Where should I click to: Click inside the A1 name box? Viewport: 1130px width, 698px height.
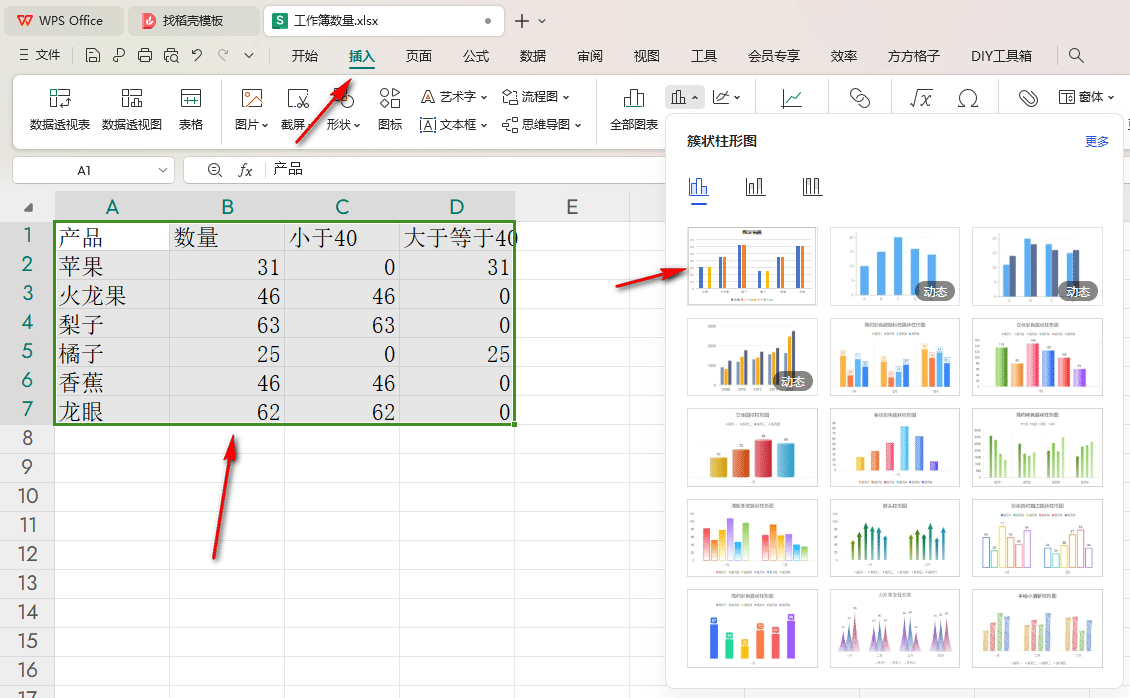click(84, 171)
